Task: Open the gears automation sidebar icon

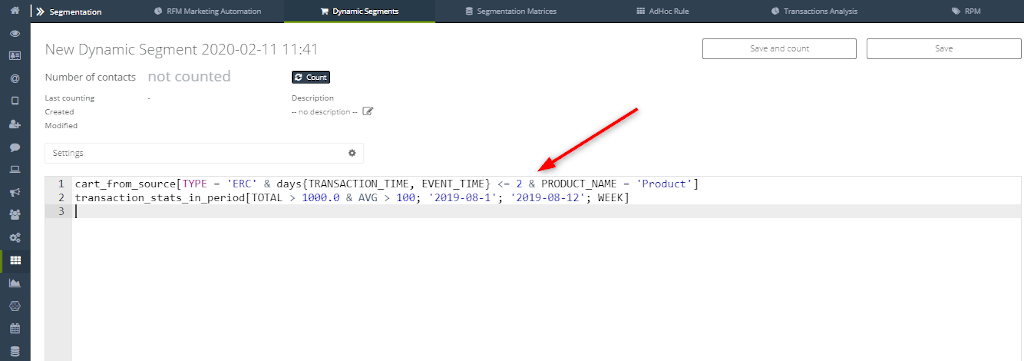Action: tap(15, 238)
